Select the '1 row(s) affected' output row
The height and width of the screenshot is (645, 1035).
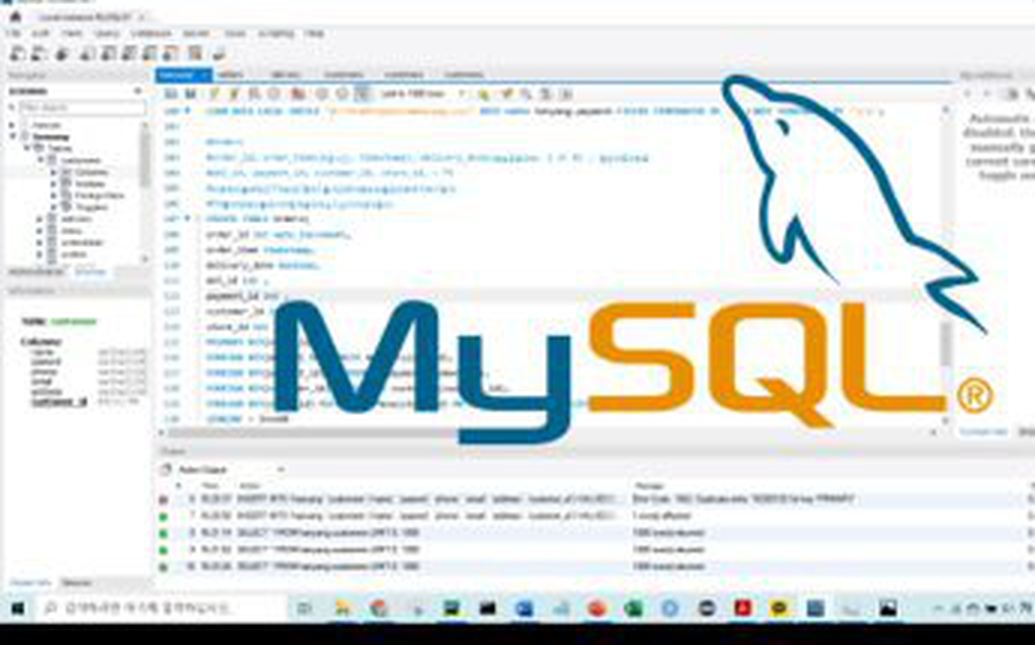[x=593, y=516]
